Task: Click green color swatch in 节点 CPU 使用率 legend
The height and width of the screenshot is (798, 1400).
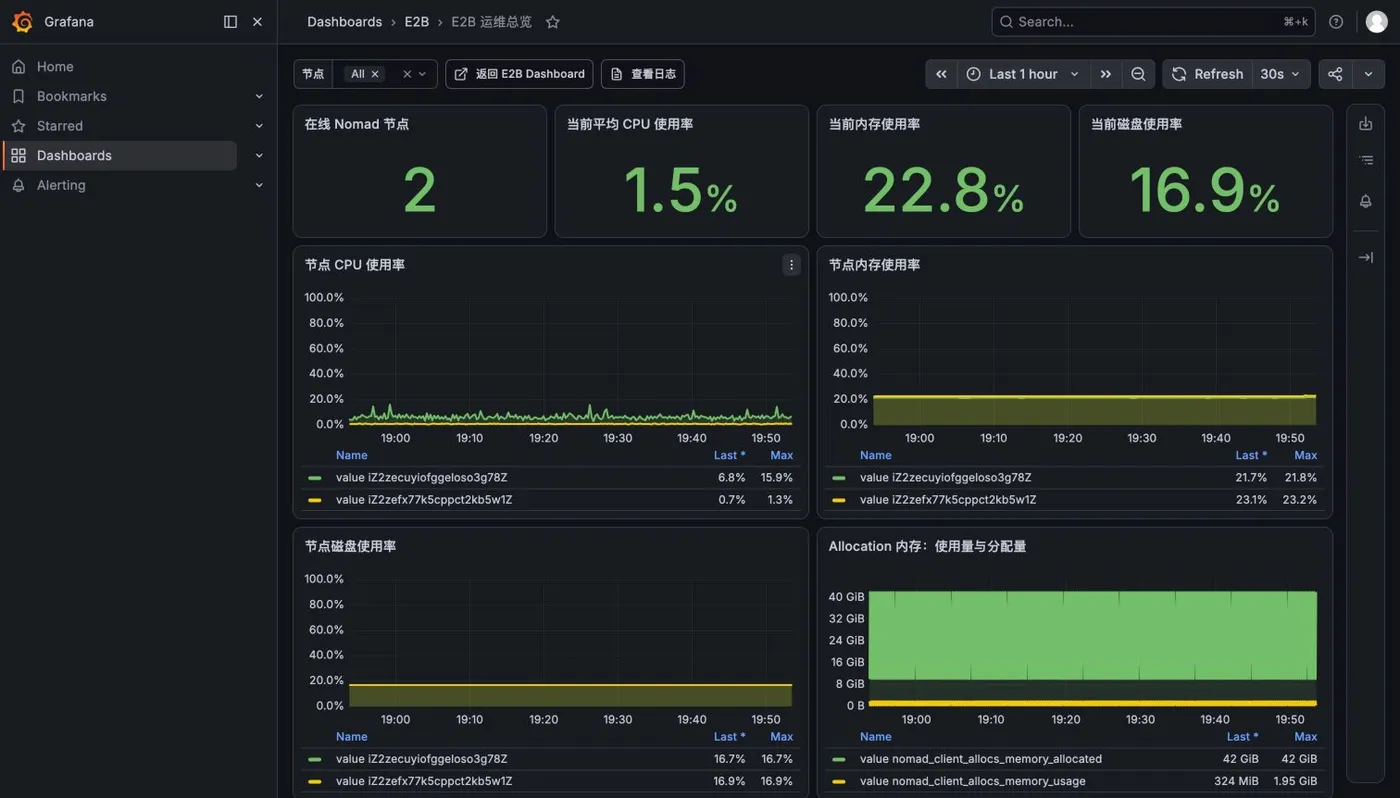Action: pyautogui.click(x=315, y=478)
